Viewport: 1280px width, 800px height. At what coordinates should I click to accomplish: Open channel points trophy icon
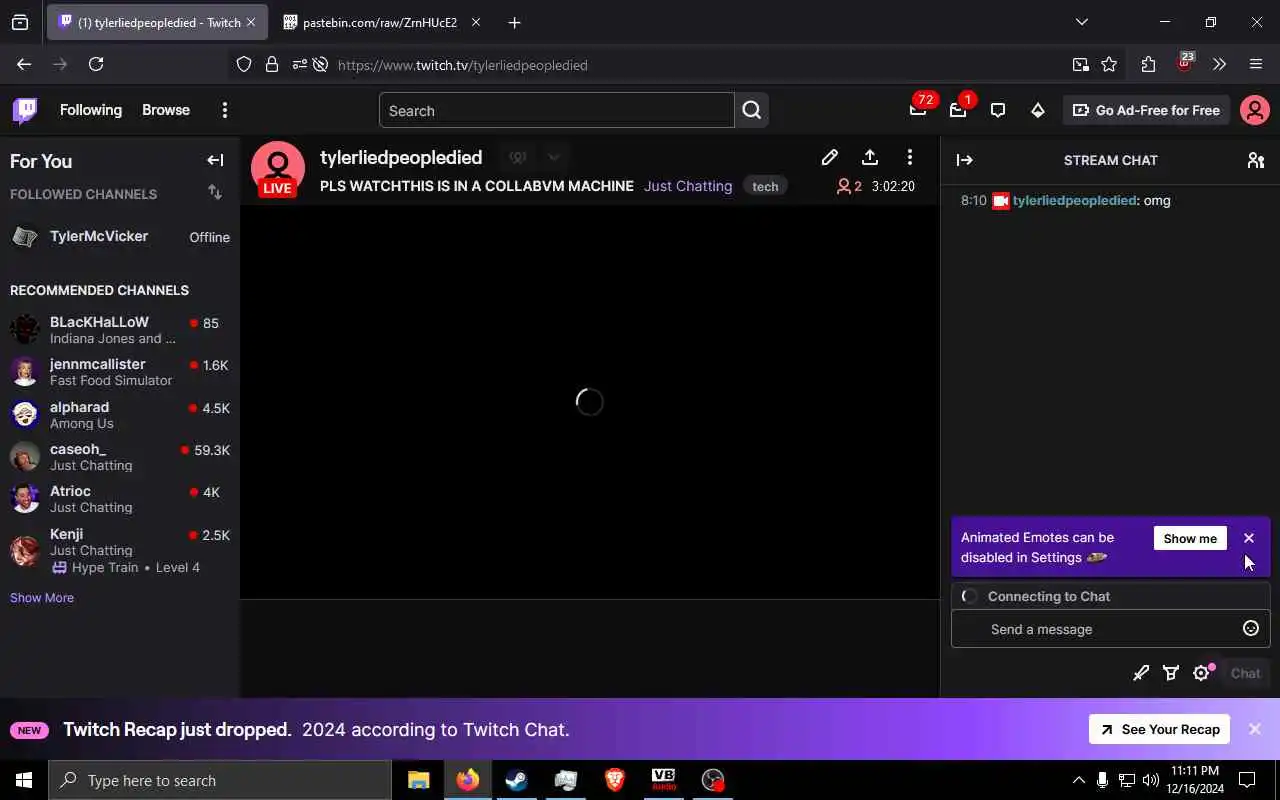pyautogui.click(x=1171, y=673)
